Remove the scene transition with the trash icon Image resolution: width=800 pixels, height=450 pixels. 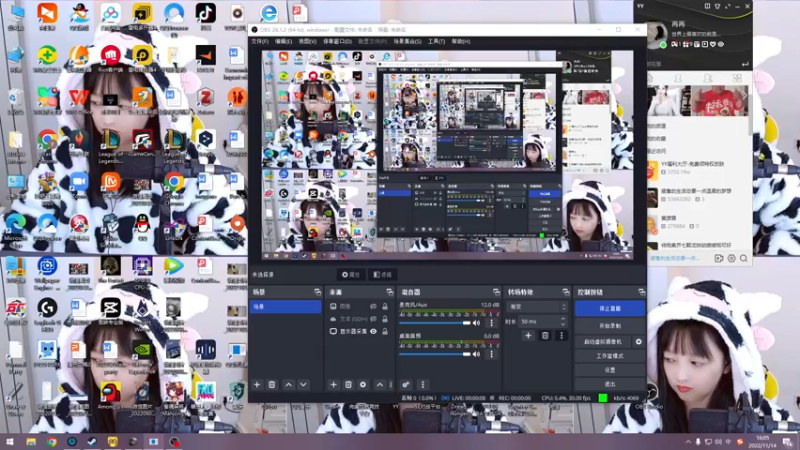tap(545, 336)
